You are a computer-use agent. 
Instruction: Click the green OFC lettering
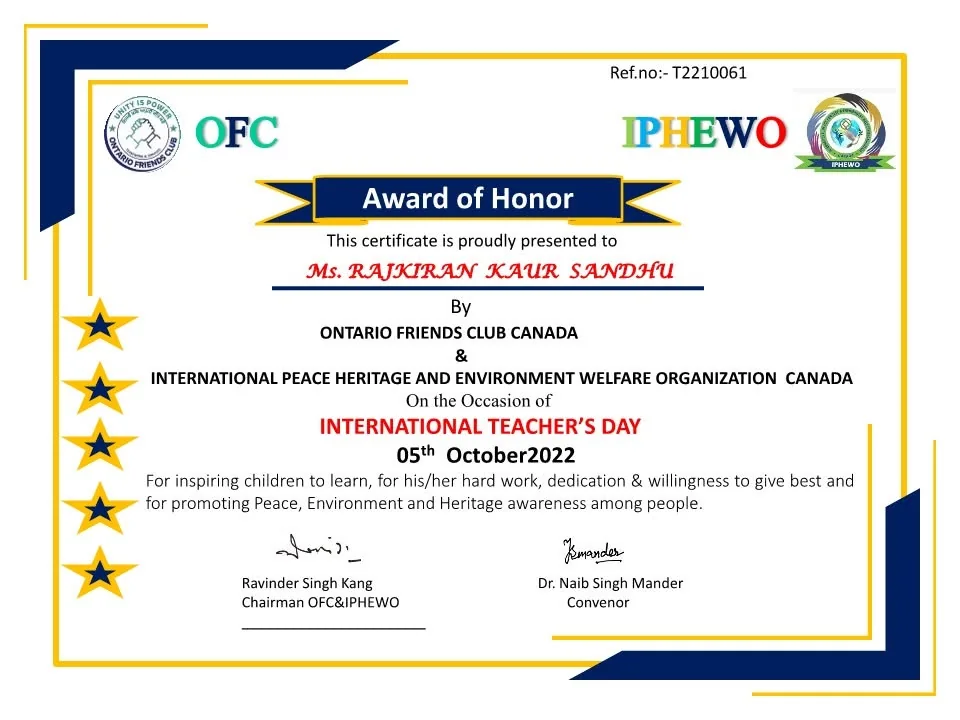(x=237, y=132)
